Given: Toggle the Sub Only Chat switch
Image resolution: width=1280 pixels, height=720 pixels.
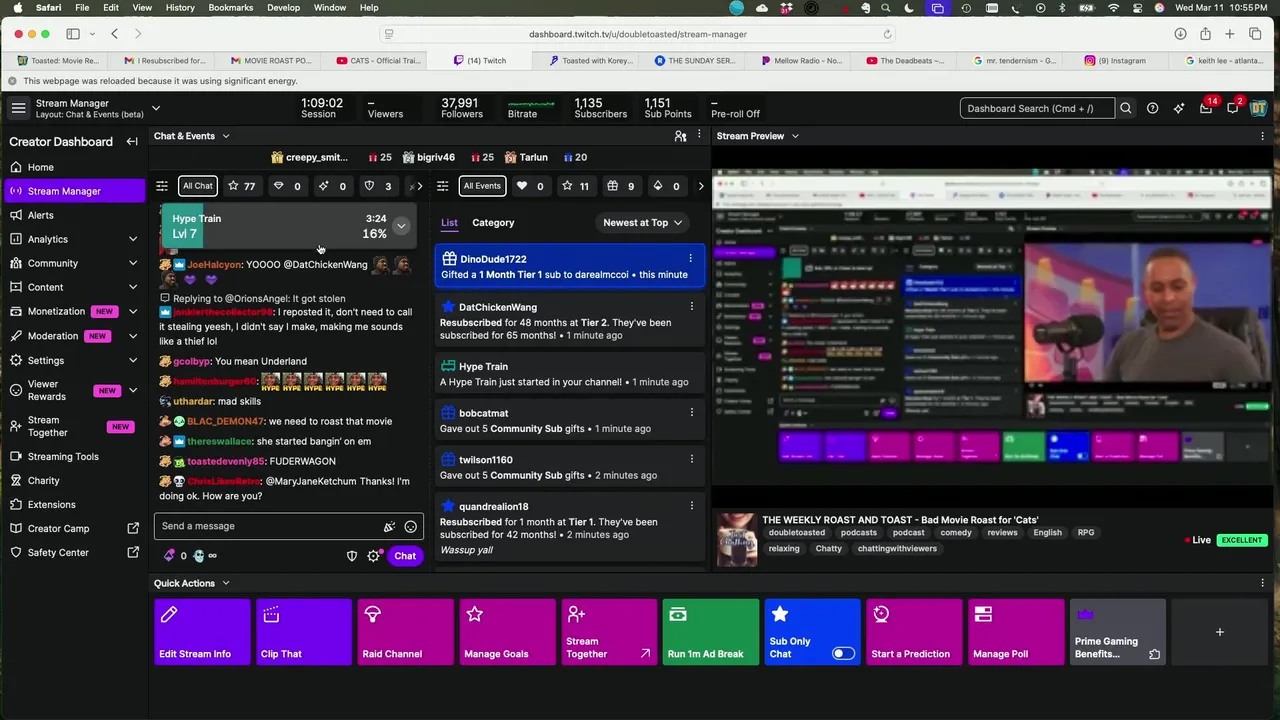Looking at the screenshot, I should tap(843, 654).
